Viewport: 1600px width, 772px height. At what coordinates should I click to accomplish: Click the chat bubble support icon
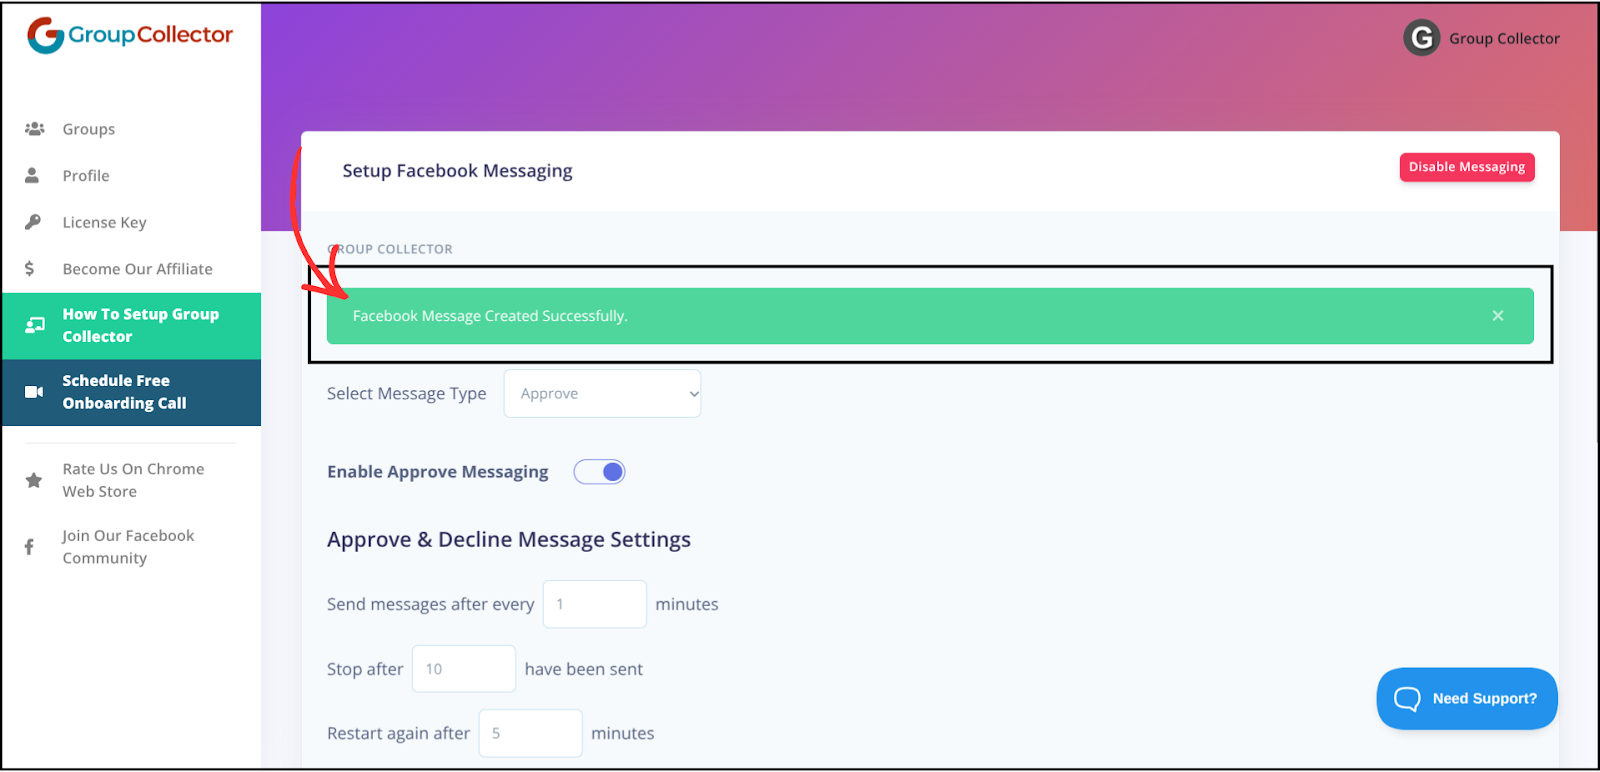pyautogui.click(x=1407, y=698)
